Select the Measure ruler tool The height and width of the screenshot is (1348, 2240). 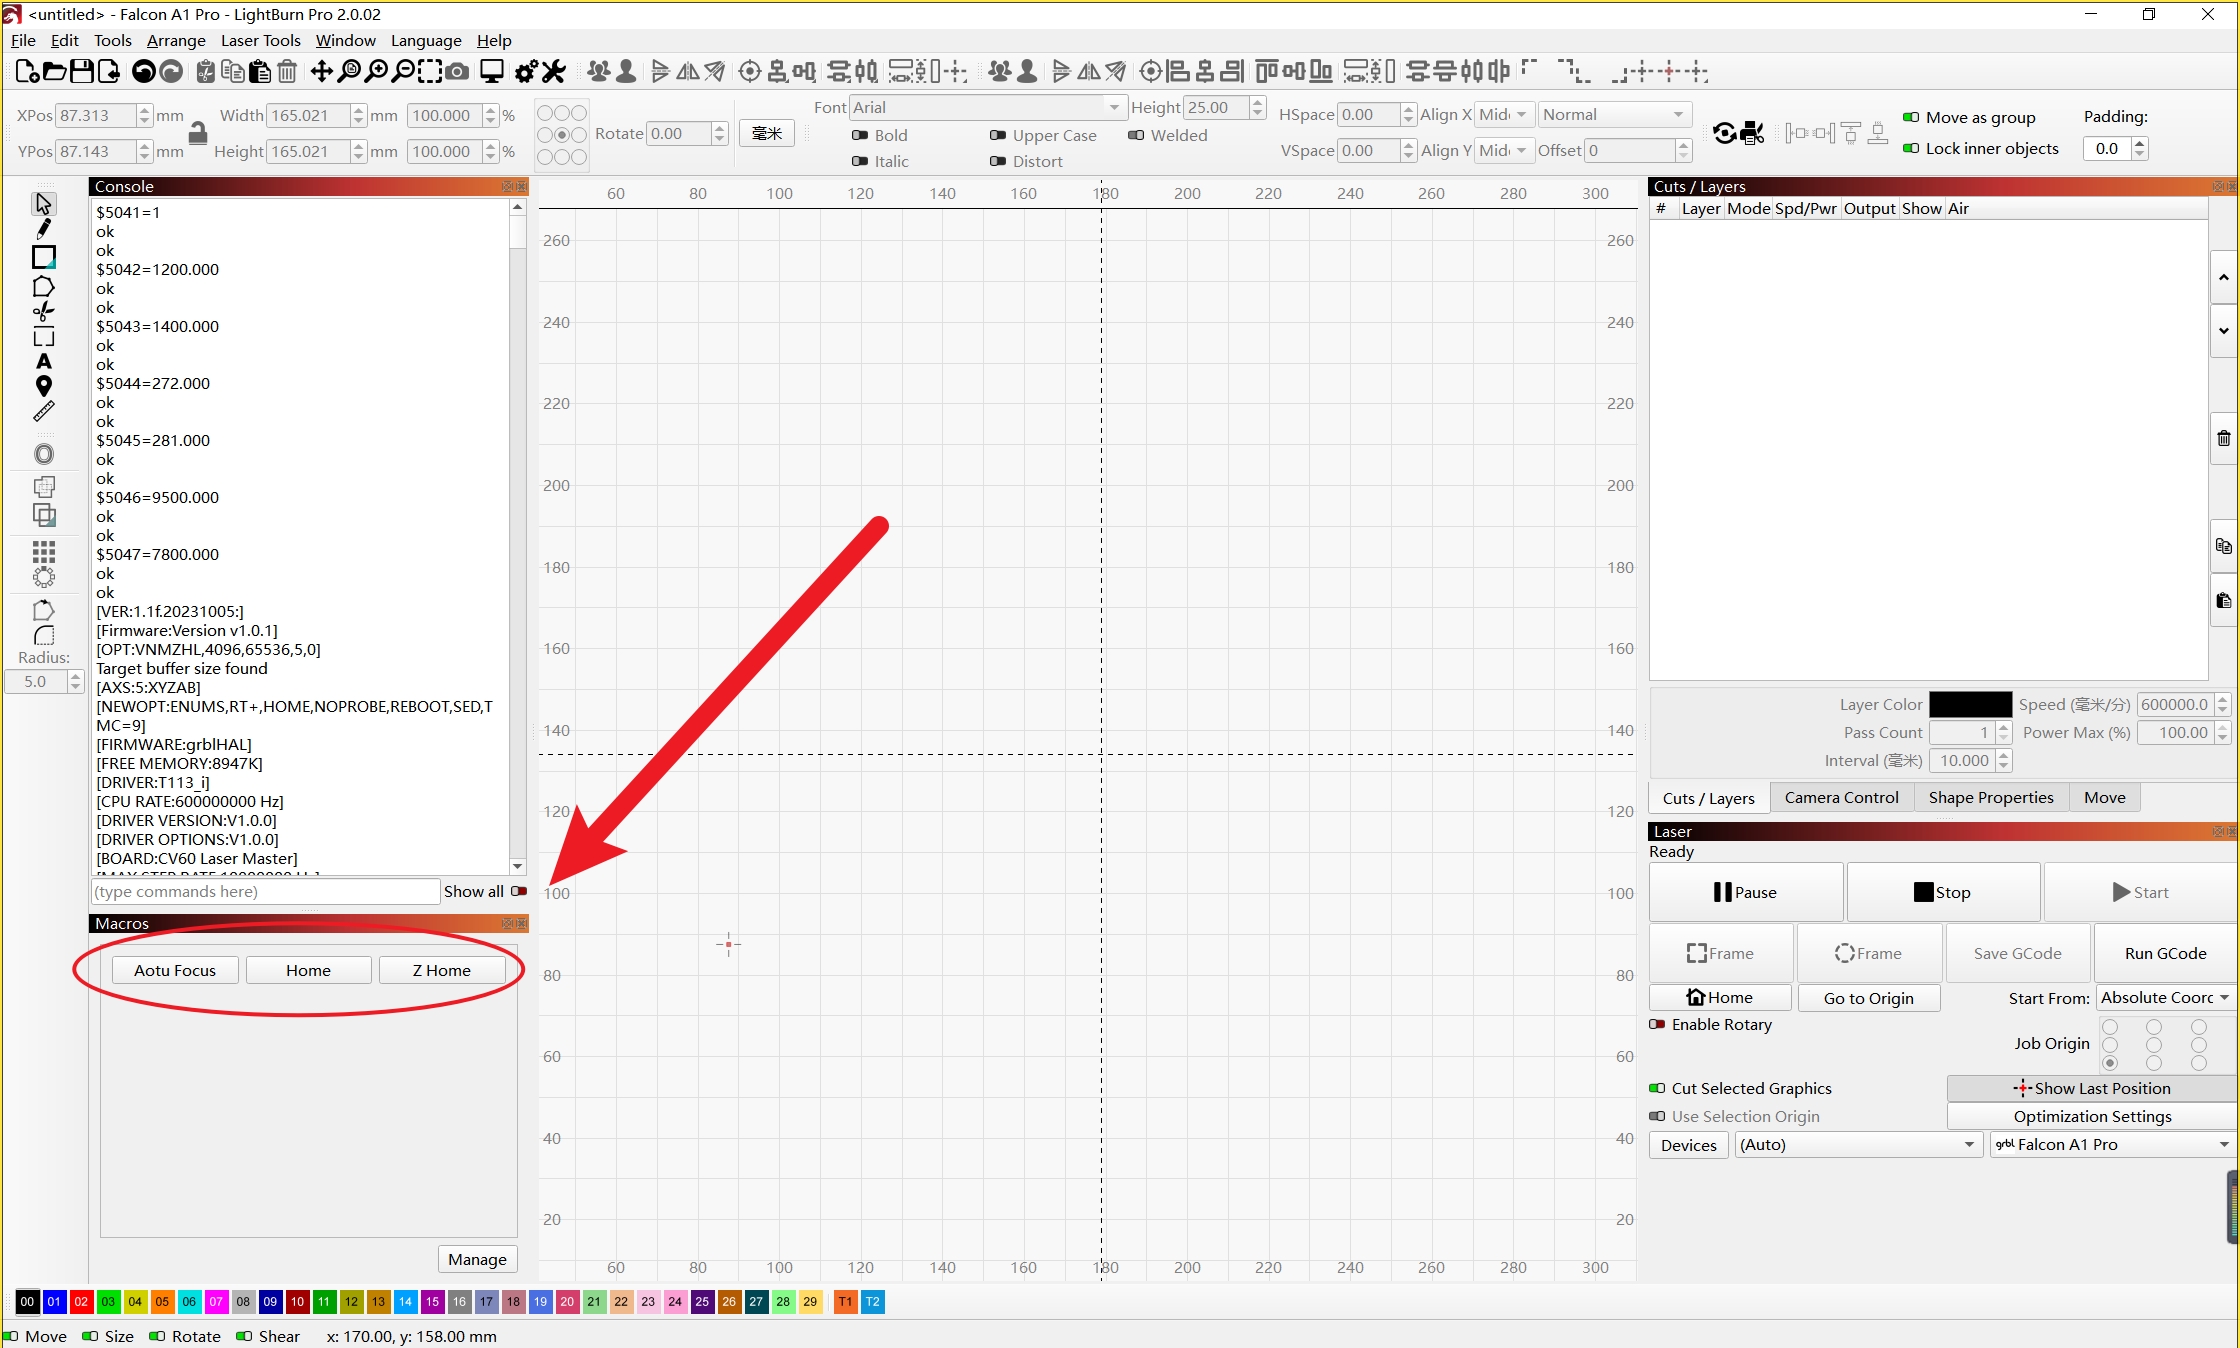pyautogui.click(x=44, y=412)
